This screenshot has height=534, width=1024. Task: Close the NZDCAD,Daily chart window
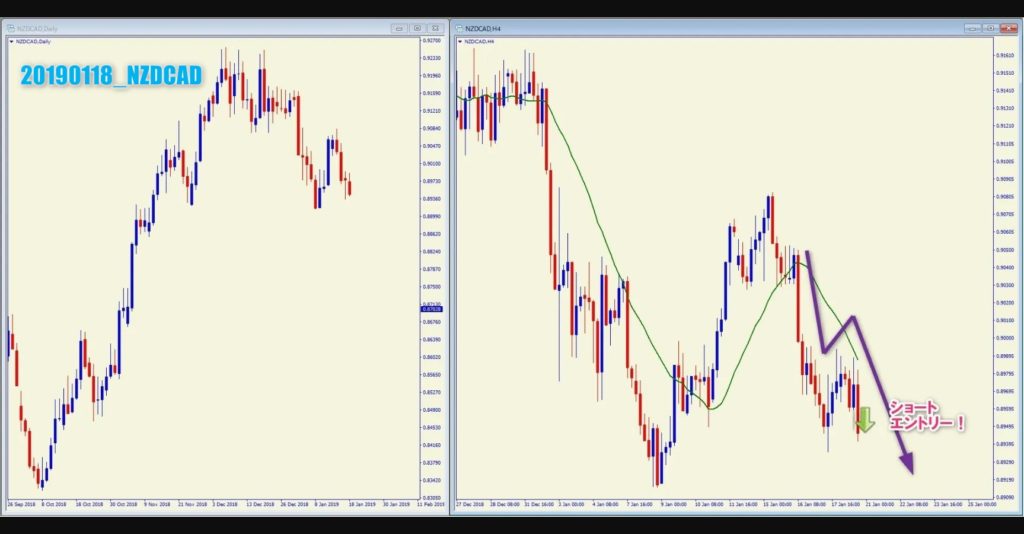tap(435, 29)
